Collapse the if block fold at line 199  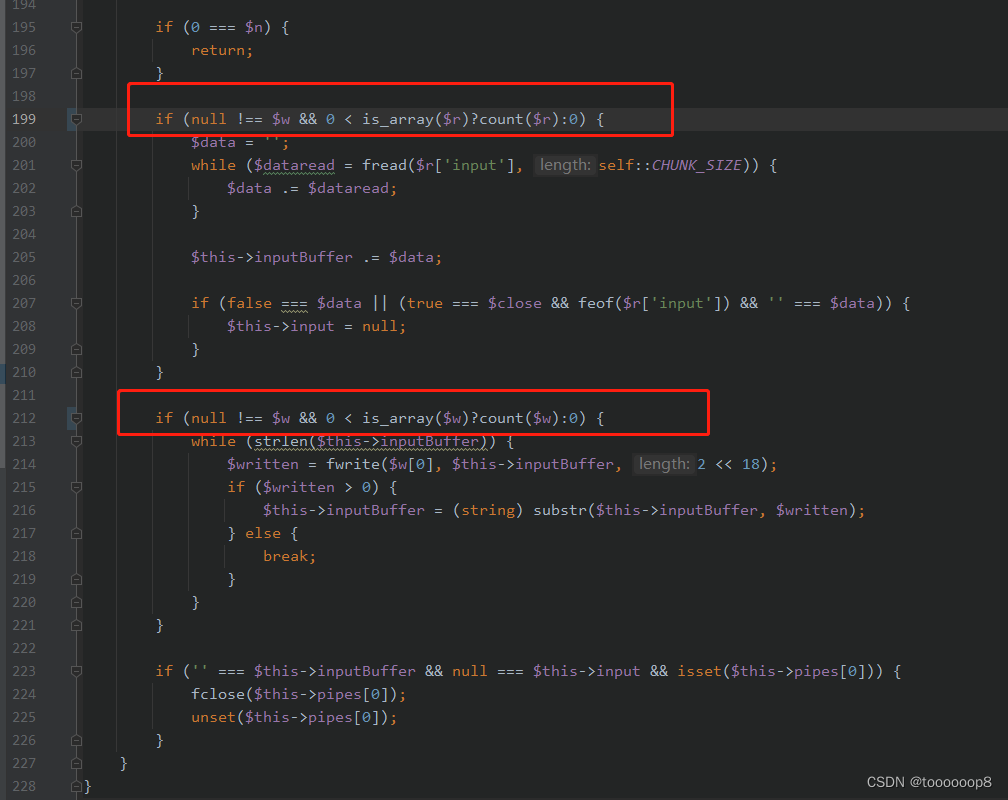point(75,119)
